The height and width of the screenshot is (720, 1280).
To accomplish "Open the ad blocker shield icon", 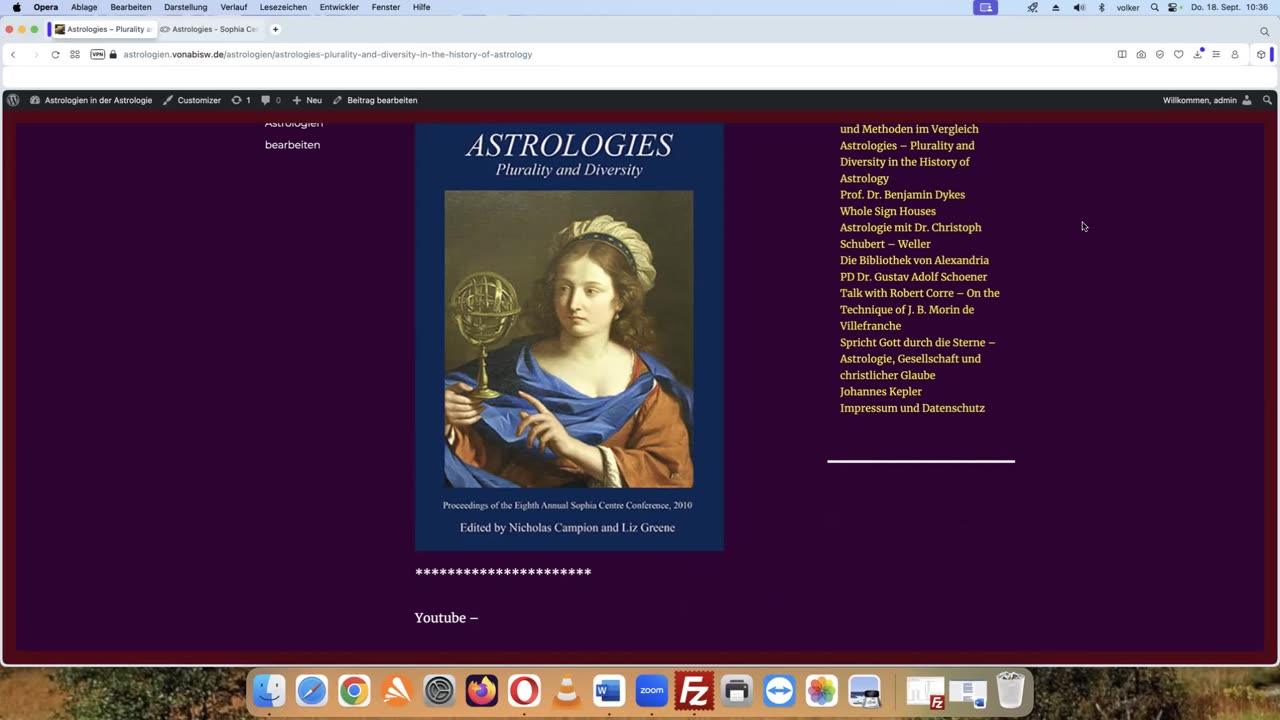I will point(1160,54).
